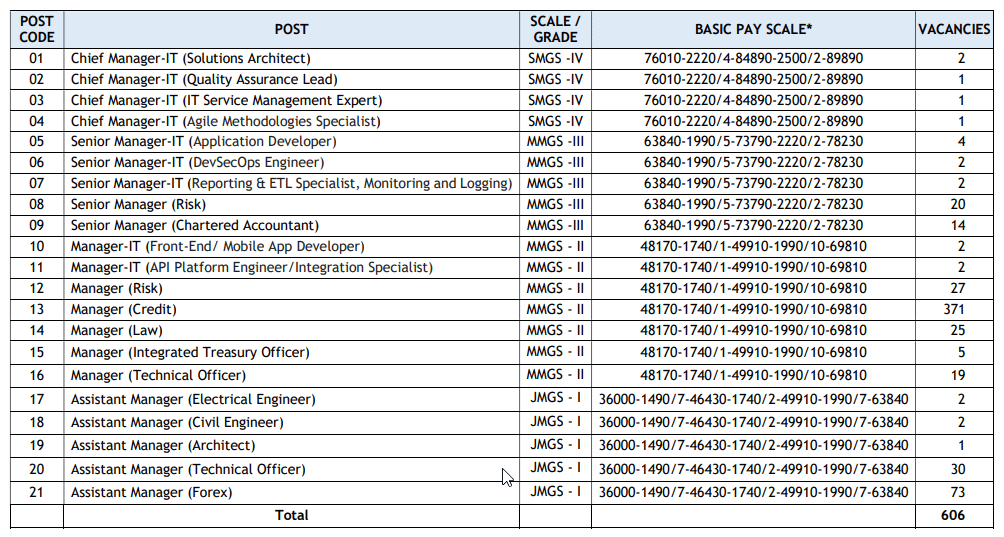1004x537 pixels.
Task: Click the Agile Methodologies Specialist post
Action: (225, 121)
